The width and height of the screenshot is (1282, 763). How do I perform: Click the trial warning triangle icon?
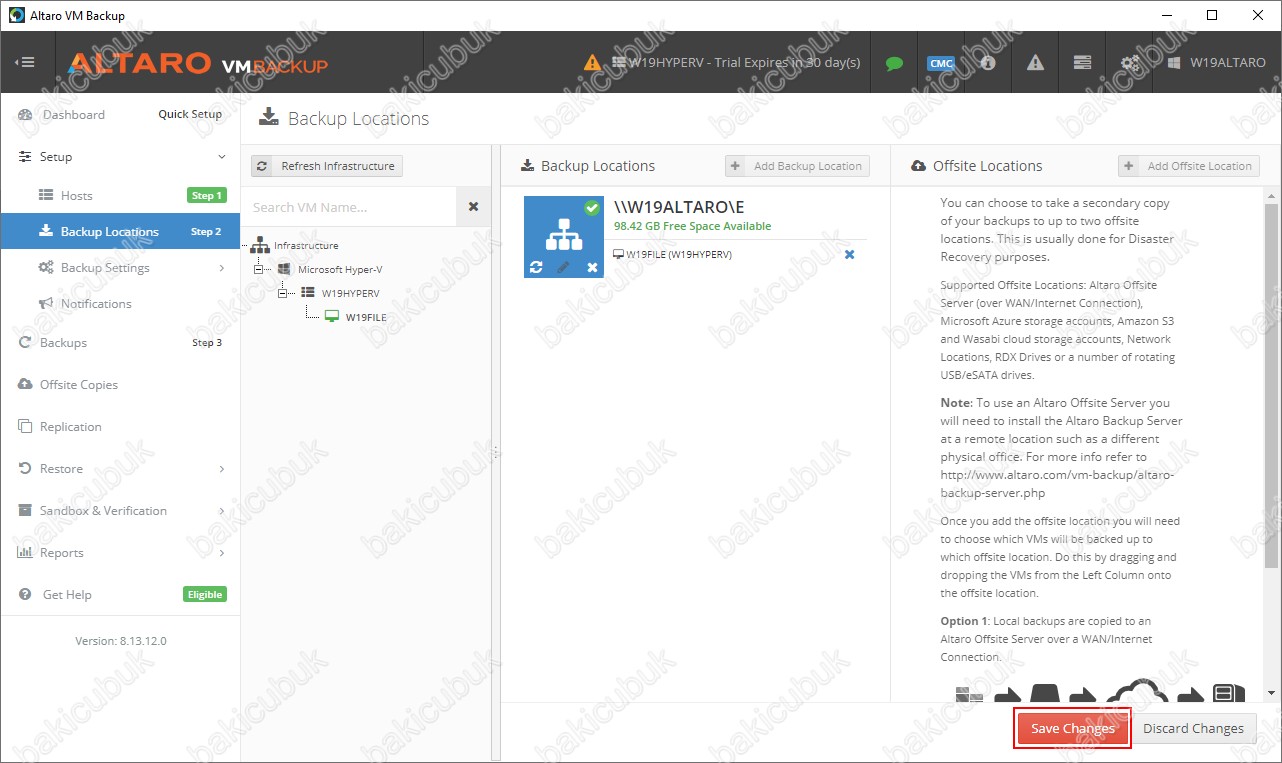[593, 62]
